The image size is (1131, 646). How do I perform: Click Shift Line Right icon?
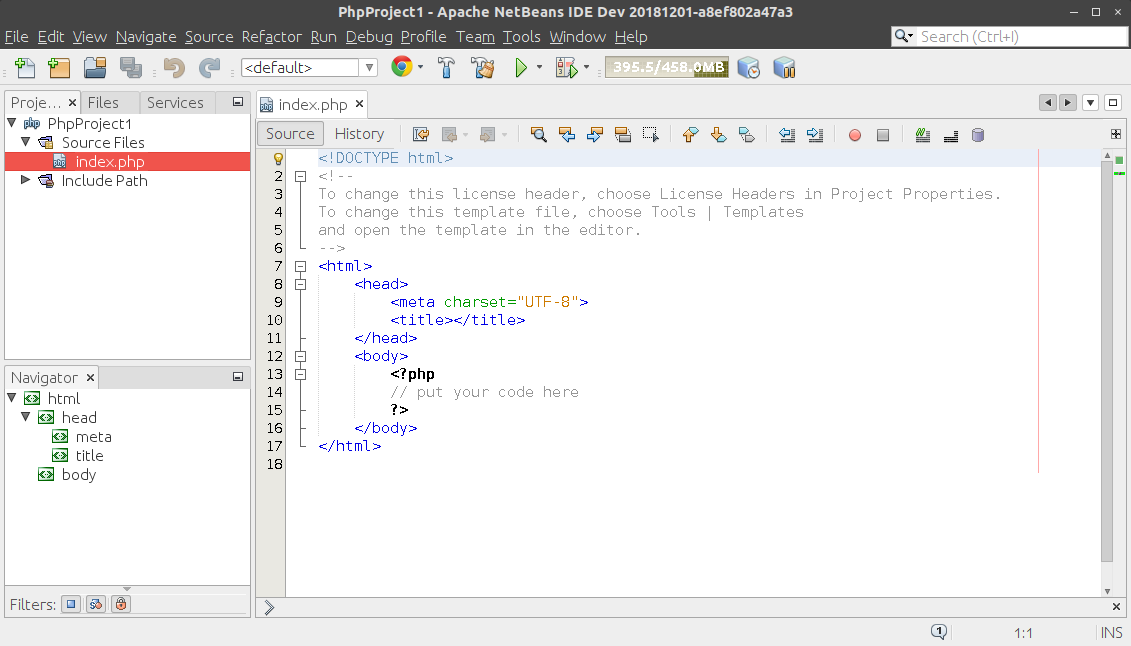[x=815, y=134]
